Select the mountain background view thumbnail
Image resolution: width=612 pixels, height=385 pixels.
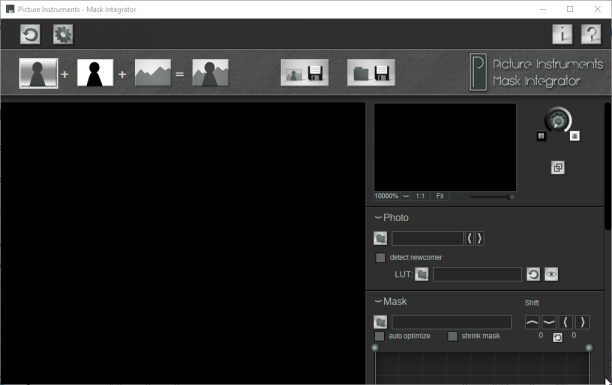(x=153, y=73)
